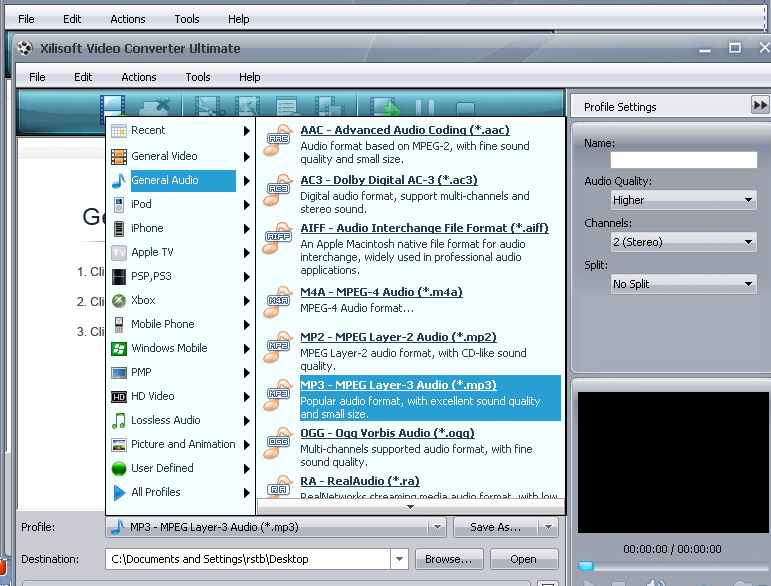Open Actions menu in the background window
This screenshot has height=586, width=771.
[128, 19]
